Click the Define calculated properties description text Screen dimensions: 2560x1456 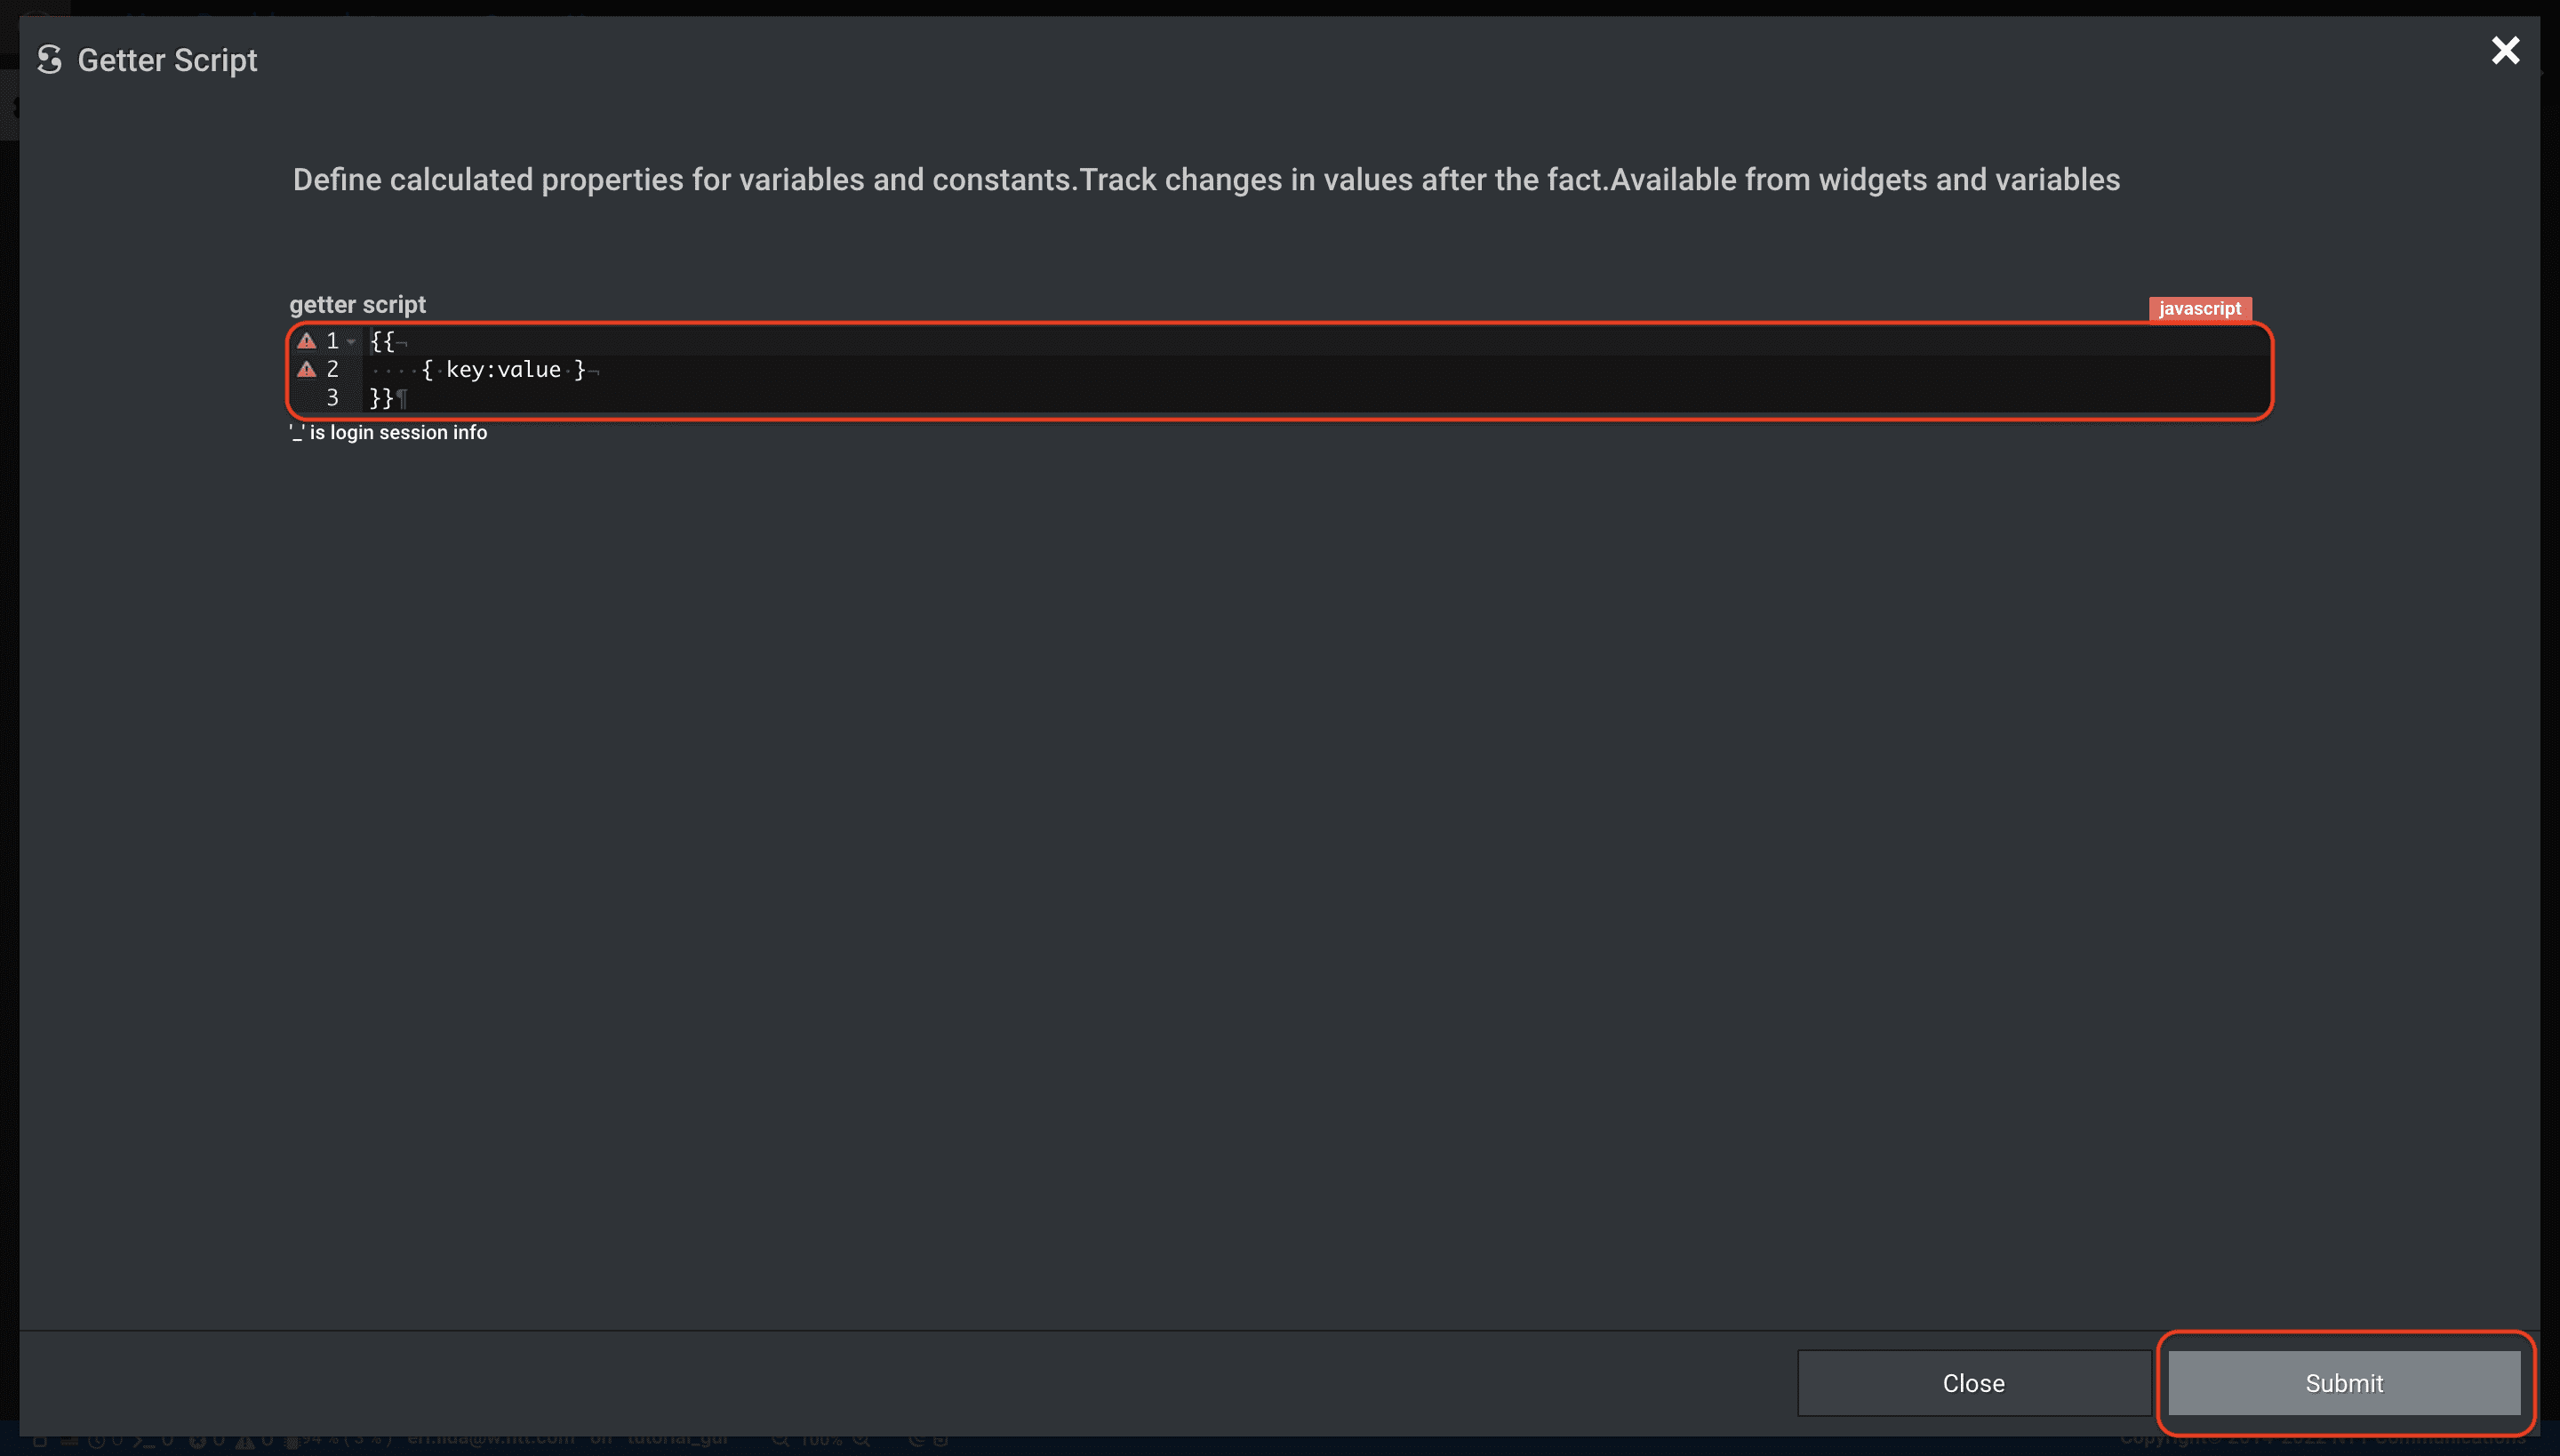point(1206,179)
